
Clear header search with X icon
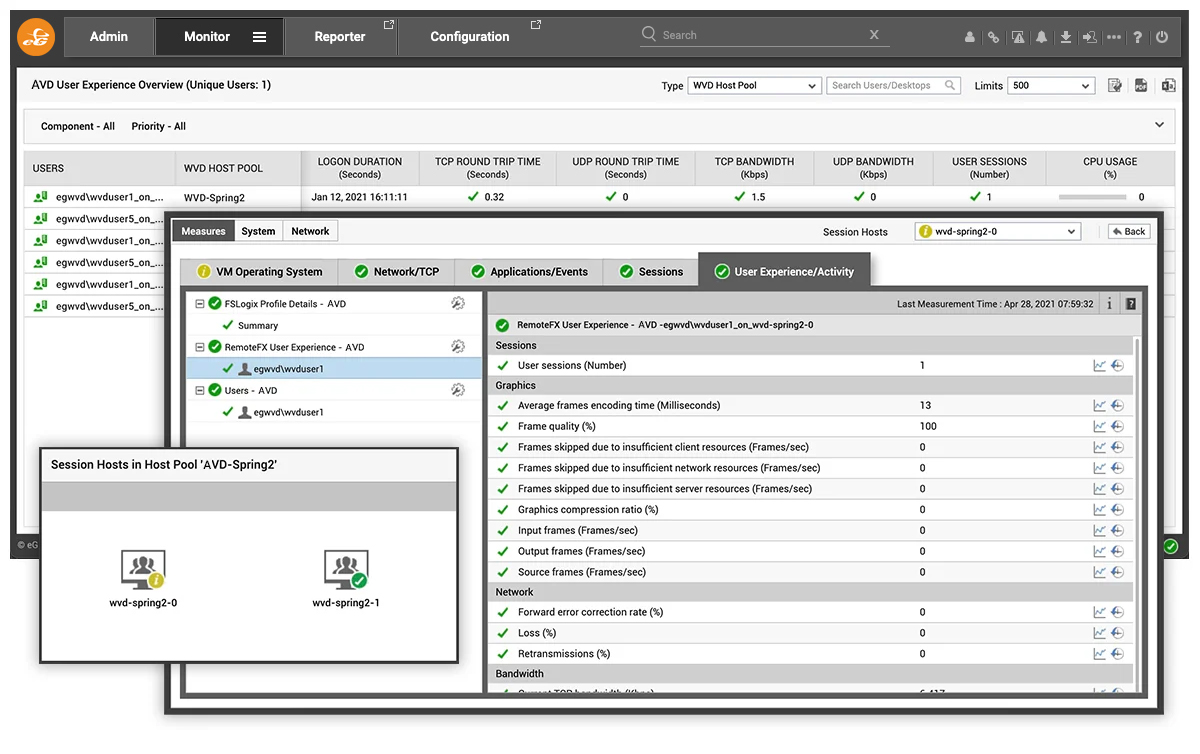point(874,35)
